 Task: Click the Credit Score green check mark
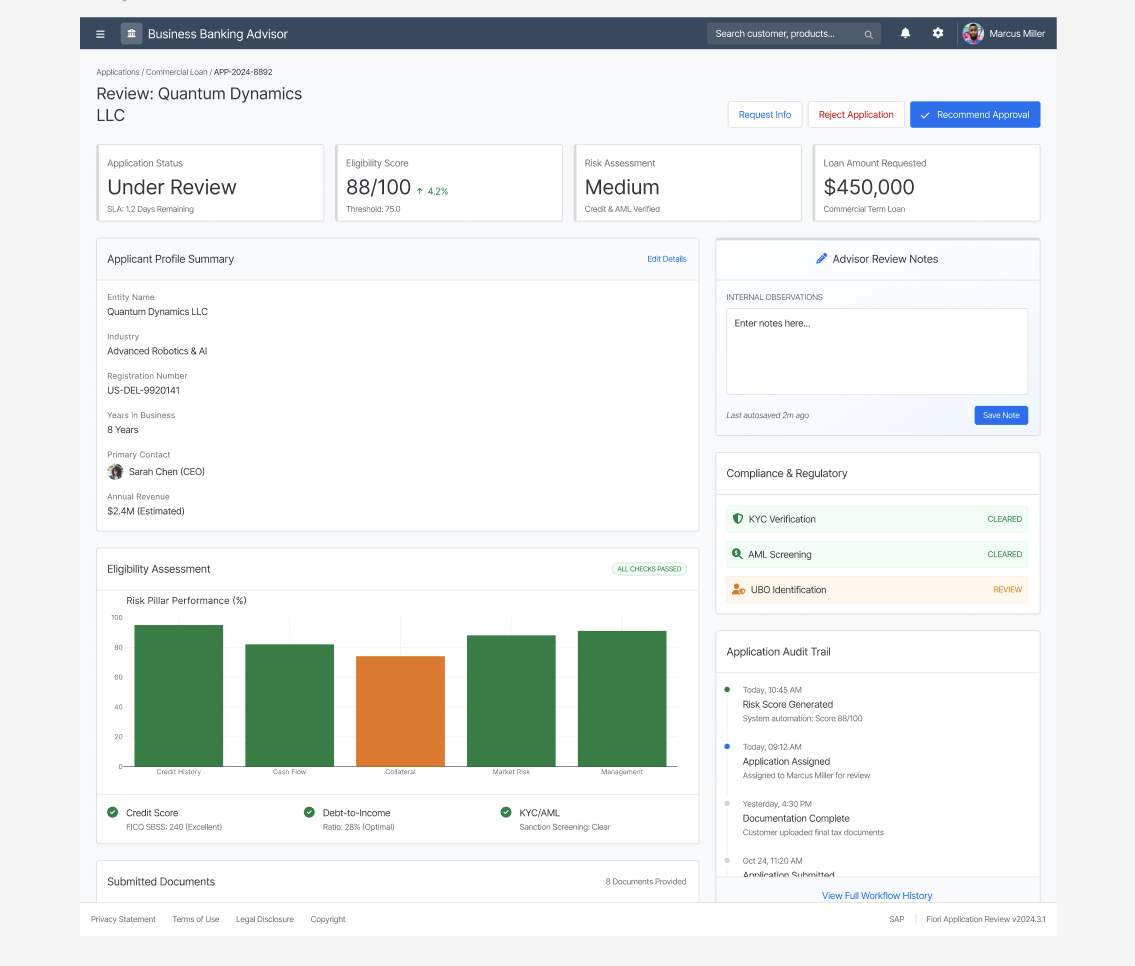[112, 812]
